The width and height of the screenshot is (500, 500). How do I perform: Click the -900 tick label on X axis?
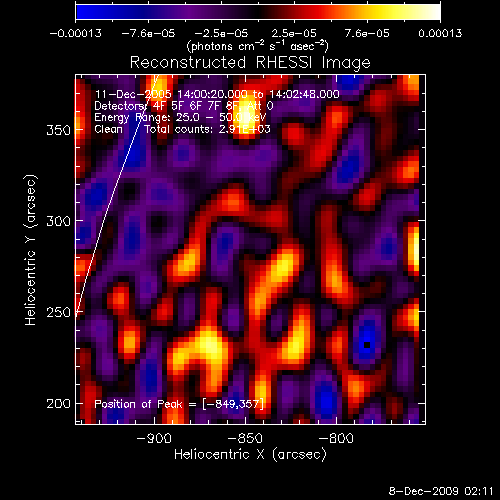coord(154,438)
